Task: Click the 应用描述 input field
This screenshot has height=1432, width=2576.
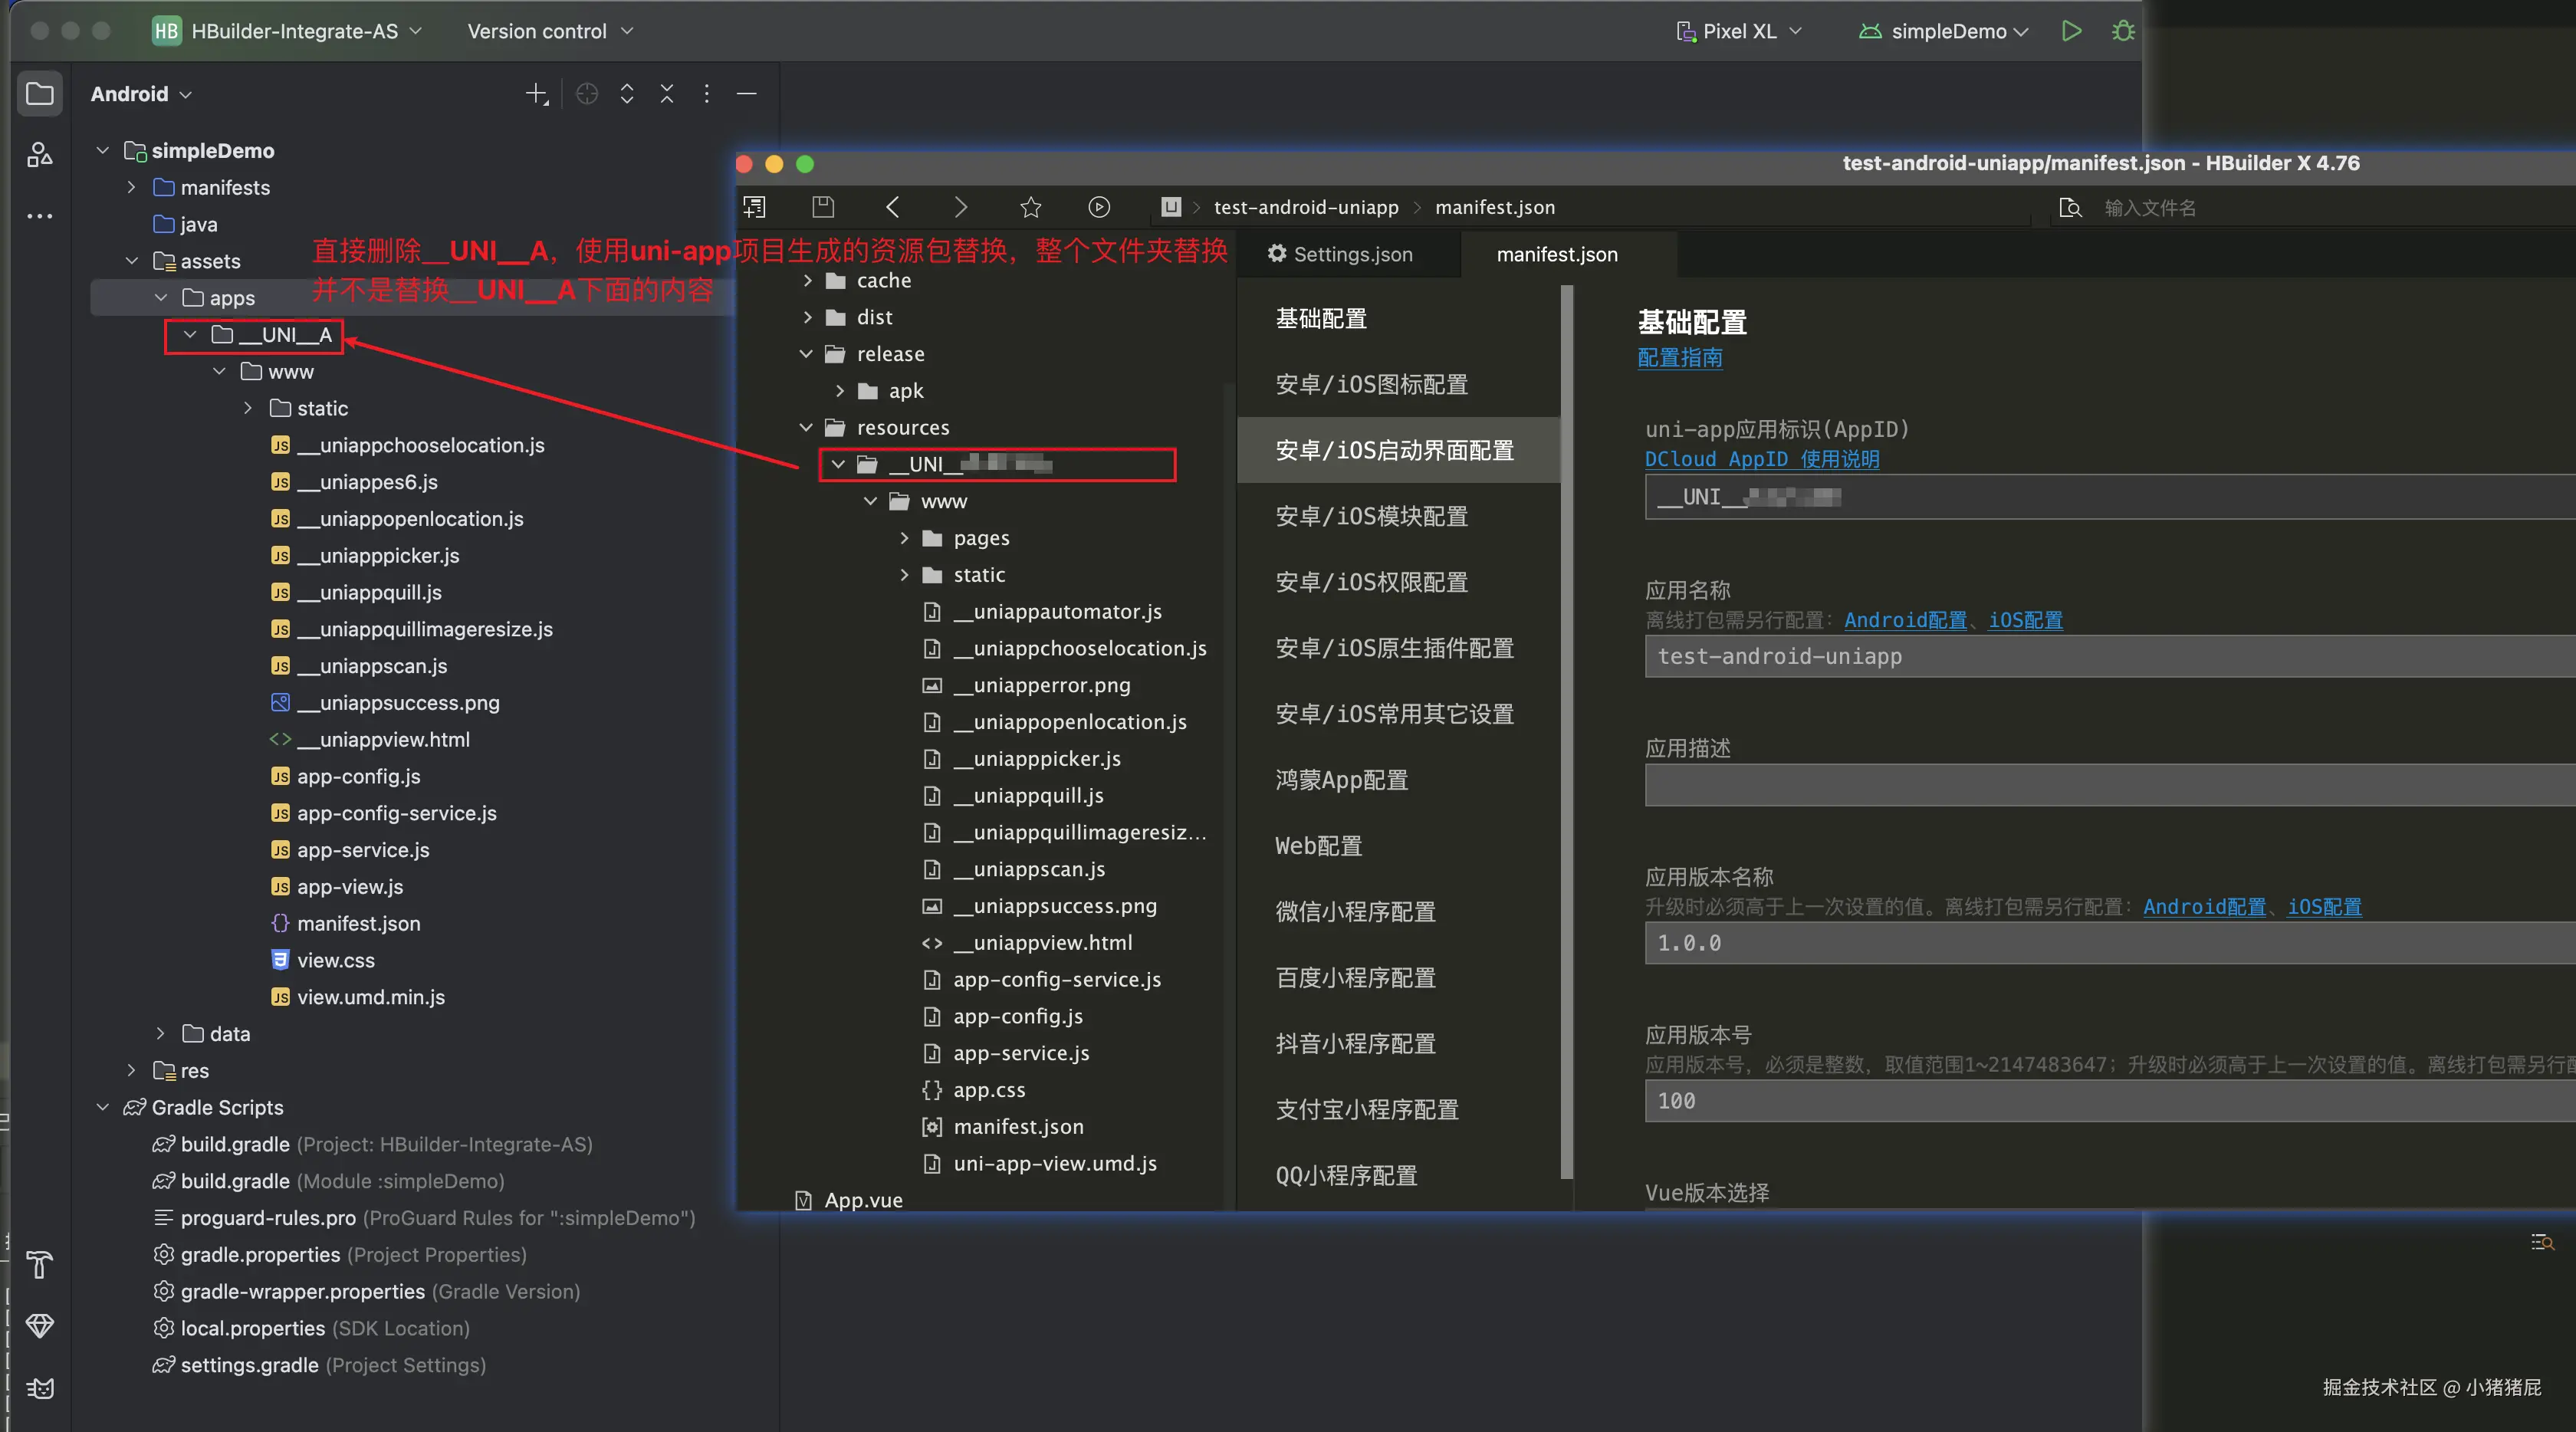Action: [2100, 786]
